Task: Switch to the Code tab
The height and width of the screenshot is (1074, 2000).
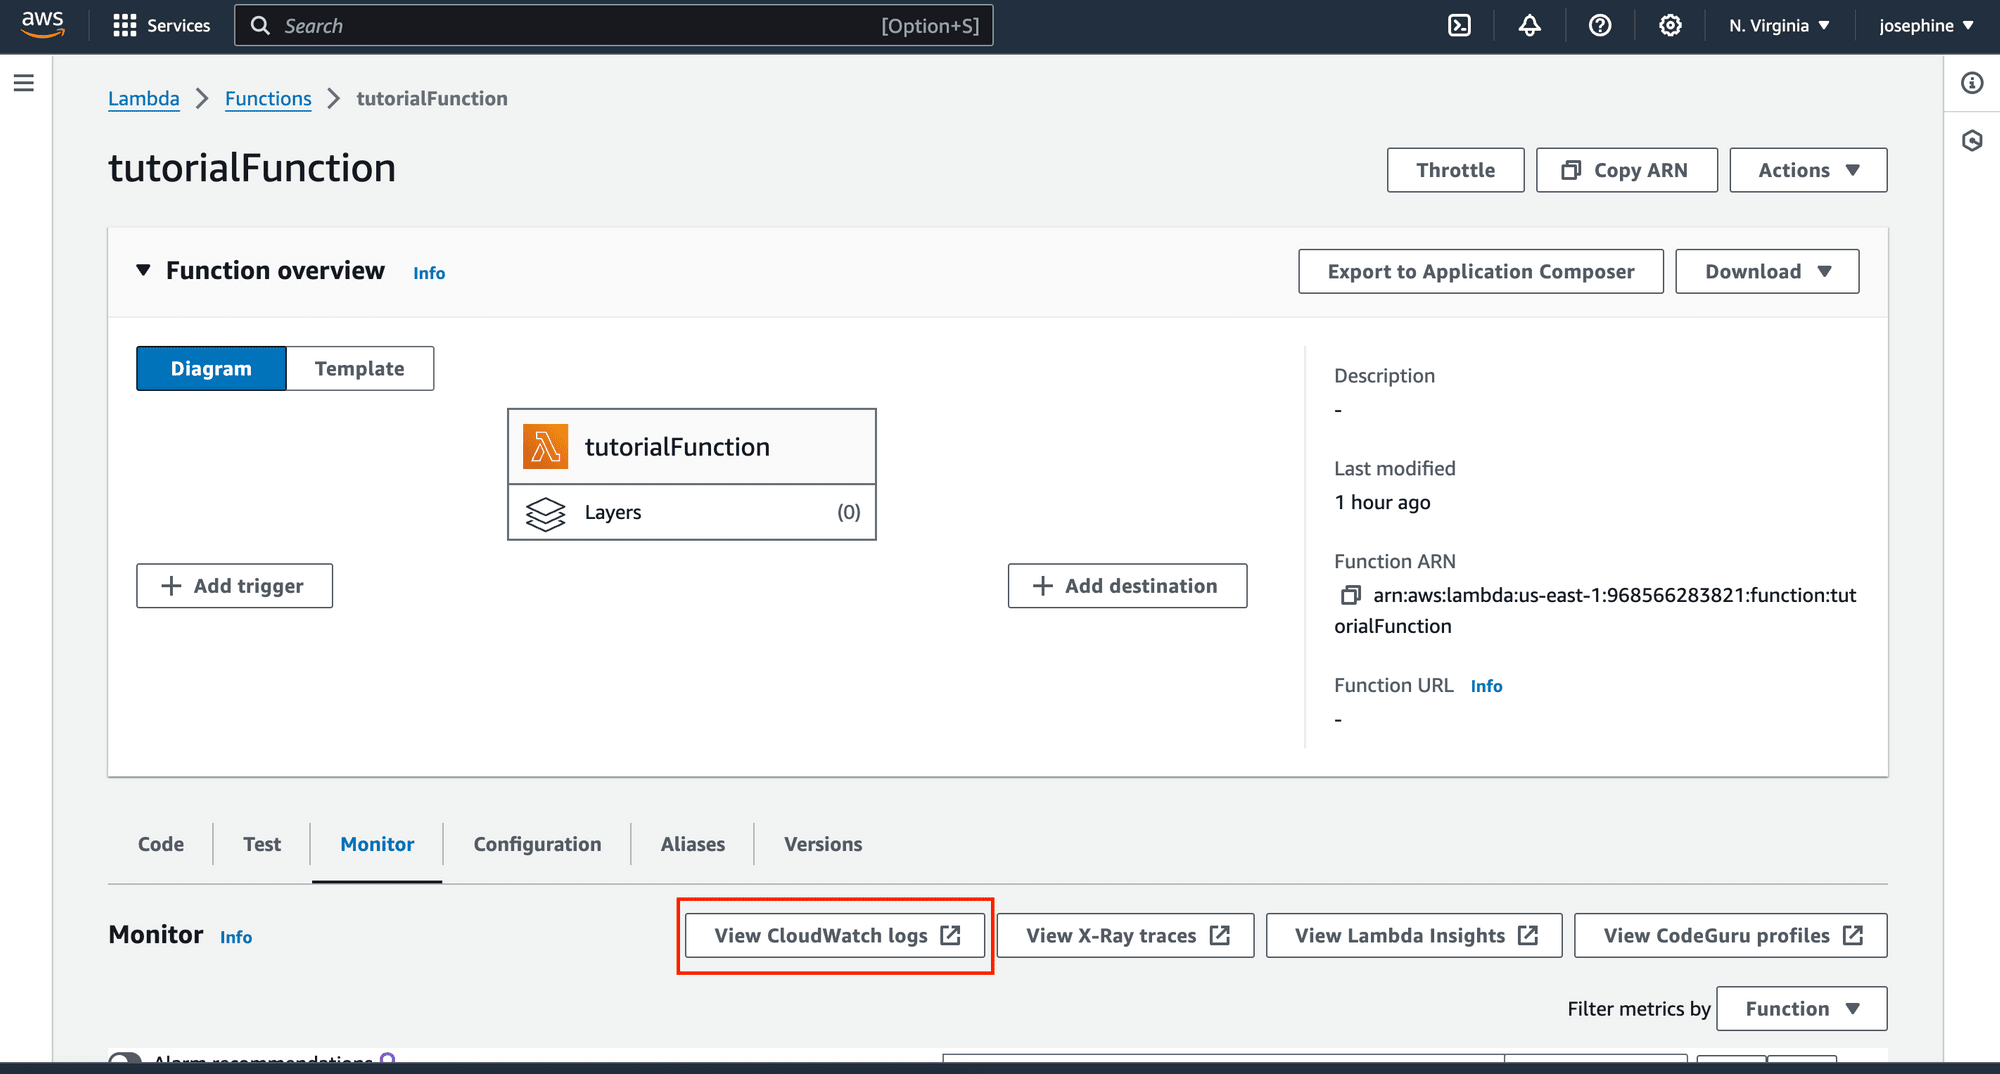Action: 161,844
